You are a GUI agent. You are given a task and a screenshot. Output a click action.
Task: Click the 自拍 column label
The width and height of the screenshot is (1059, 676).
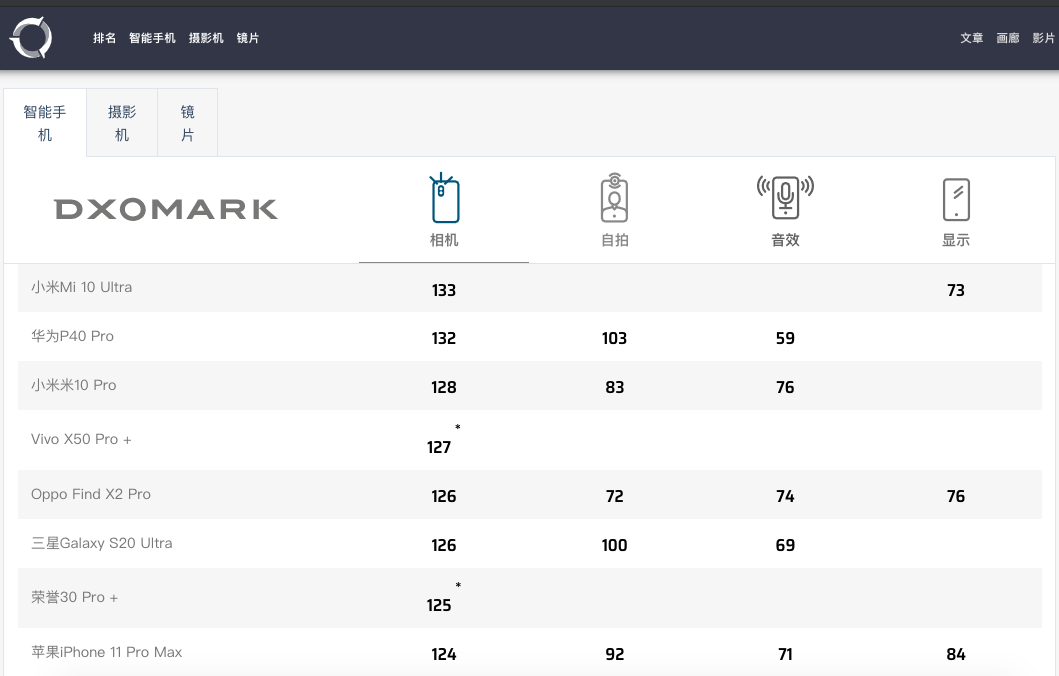point(615,240)
